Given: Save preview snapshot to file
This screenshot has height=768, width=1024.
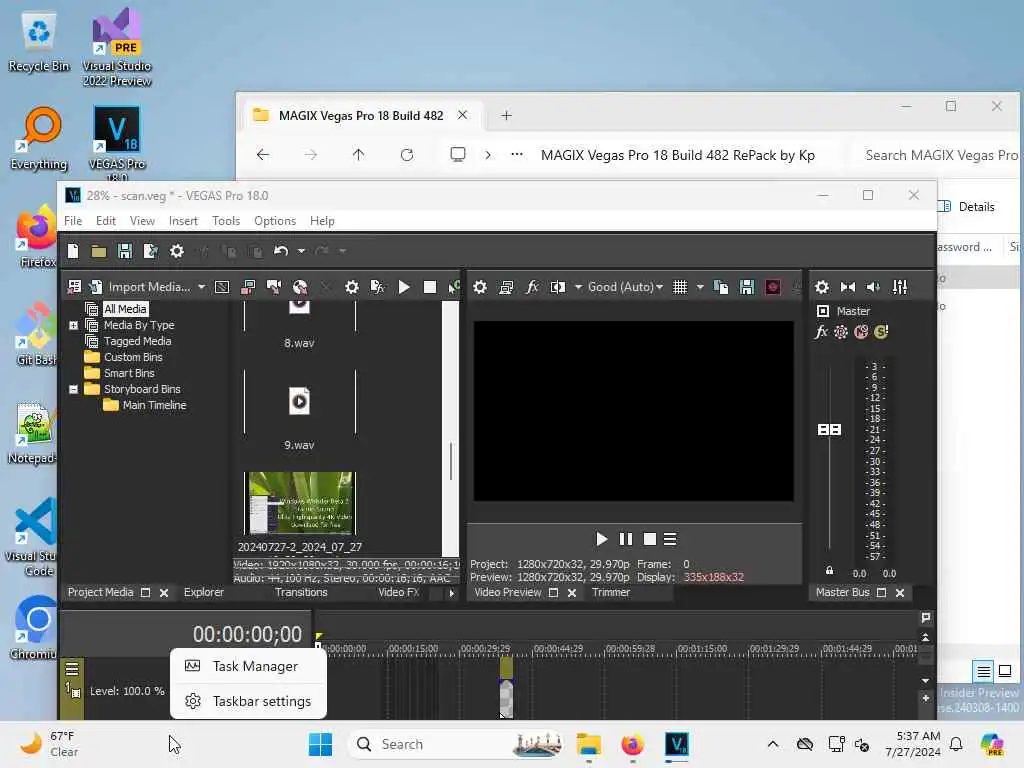Looking at the screenshot, I should click(747, 287).
